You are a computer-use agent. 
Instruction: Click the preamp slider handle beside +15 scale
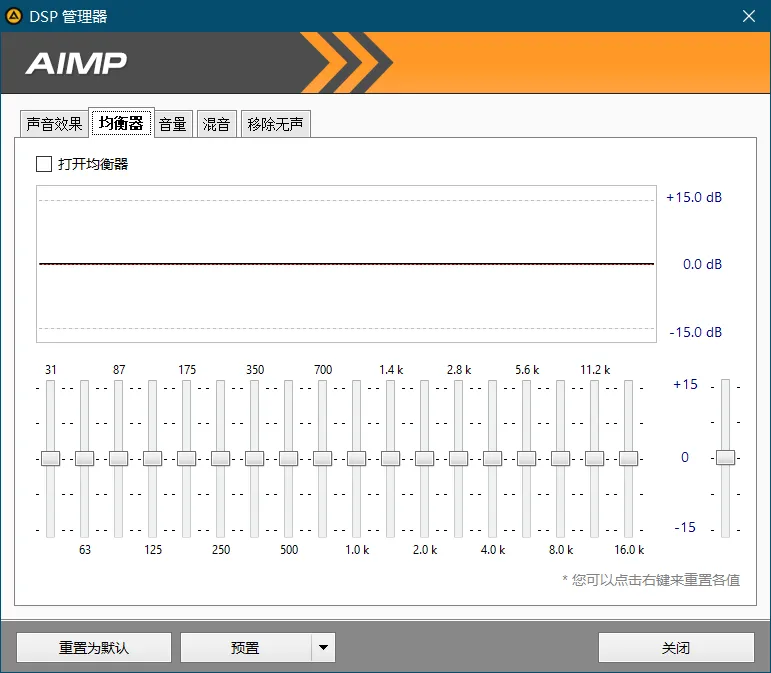(725, 457)
